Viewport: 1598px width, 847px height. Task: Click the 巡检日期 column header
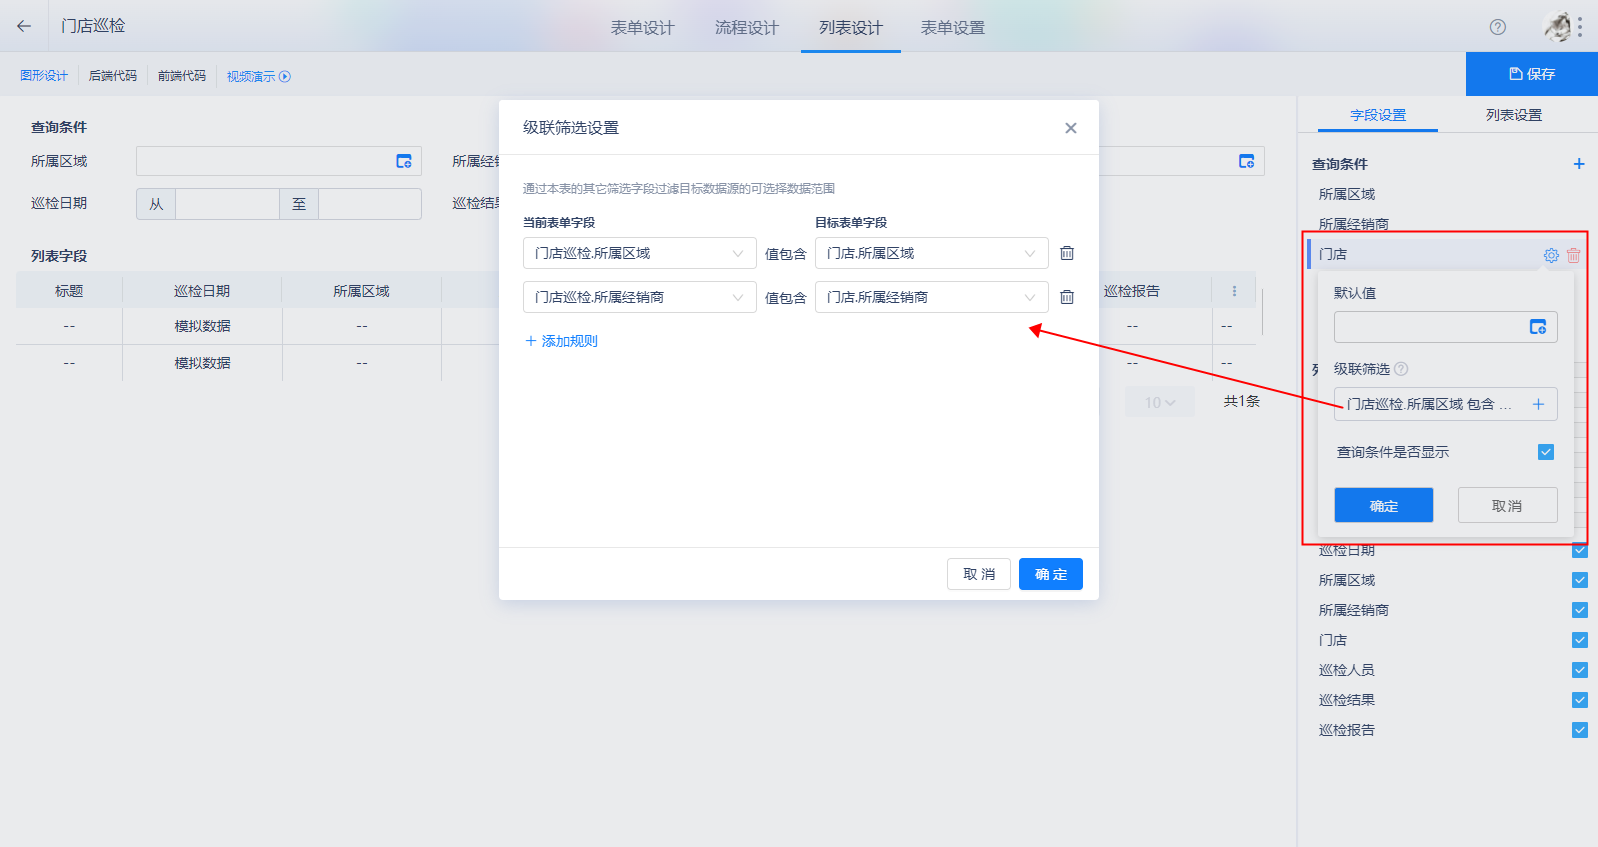pos(202,291)
